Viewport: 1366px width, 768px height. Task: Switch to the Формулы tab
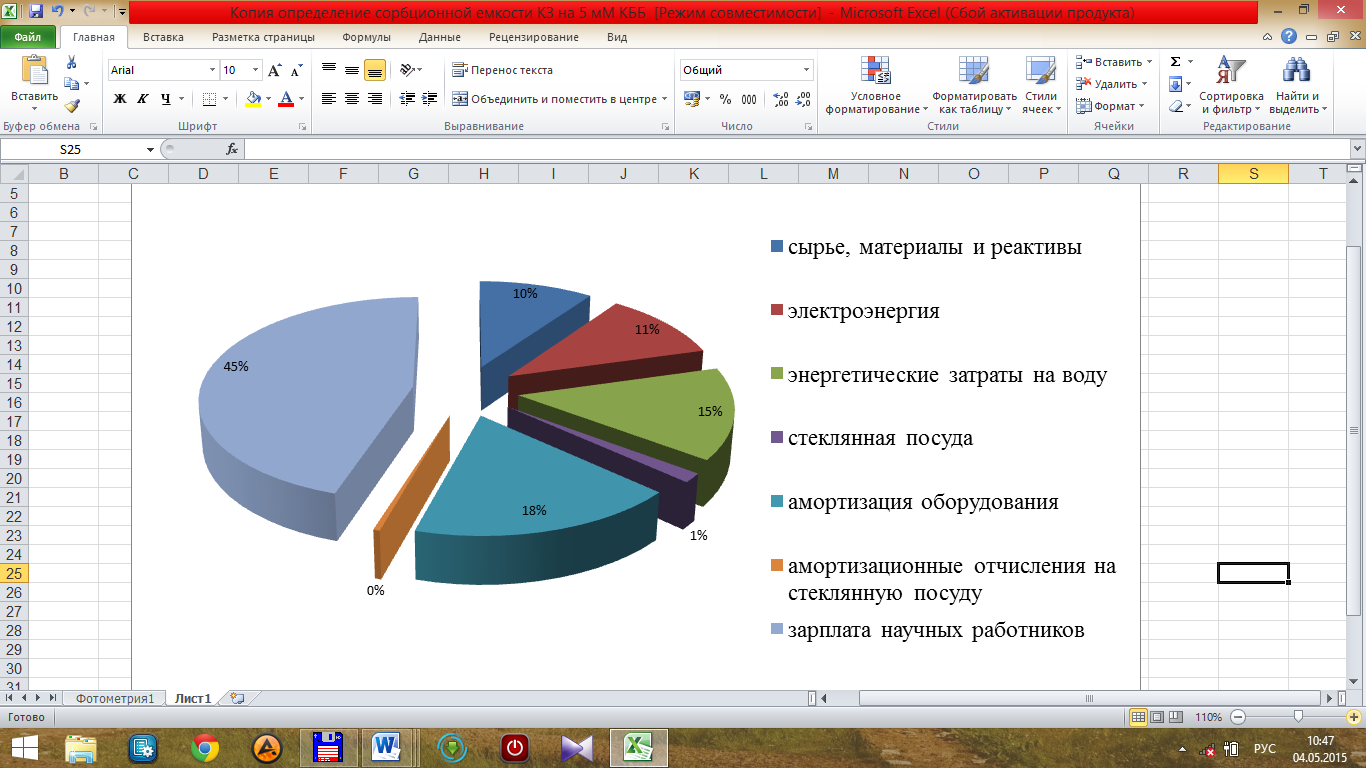click(x=366, y=37)
